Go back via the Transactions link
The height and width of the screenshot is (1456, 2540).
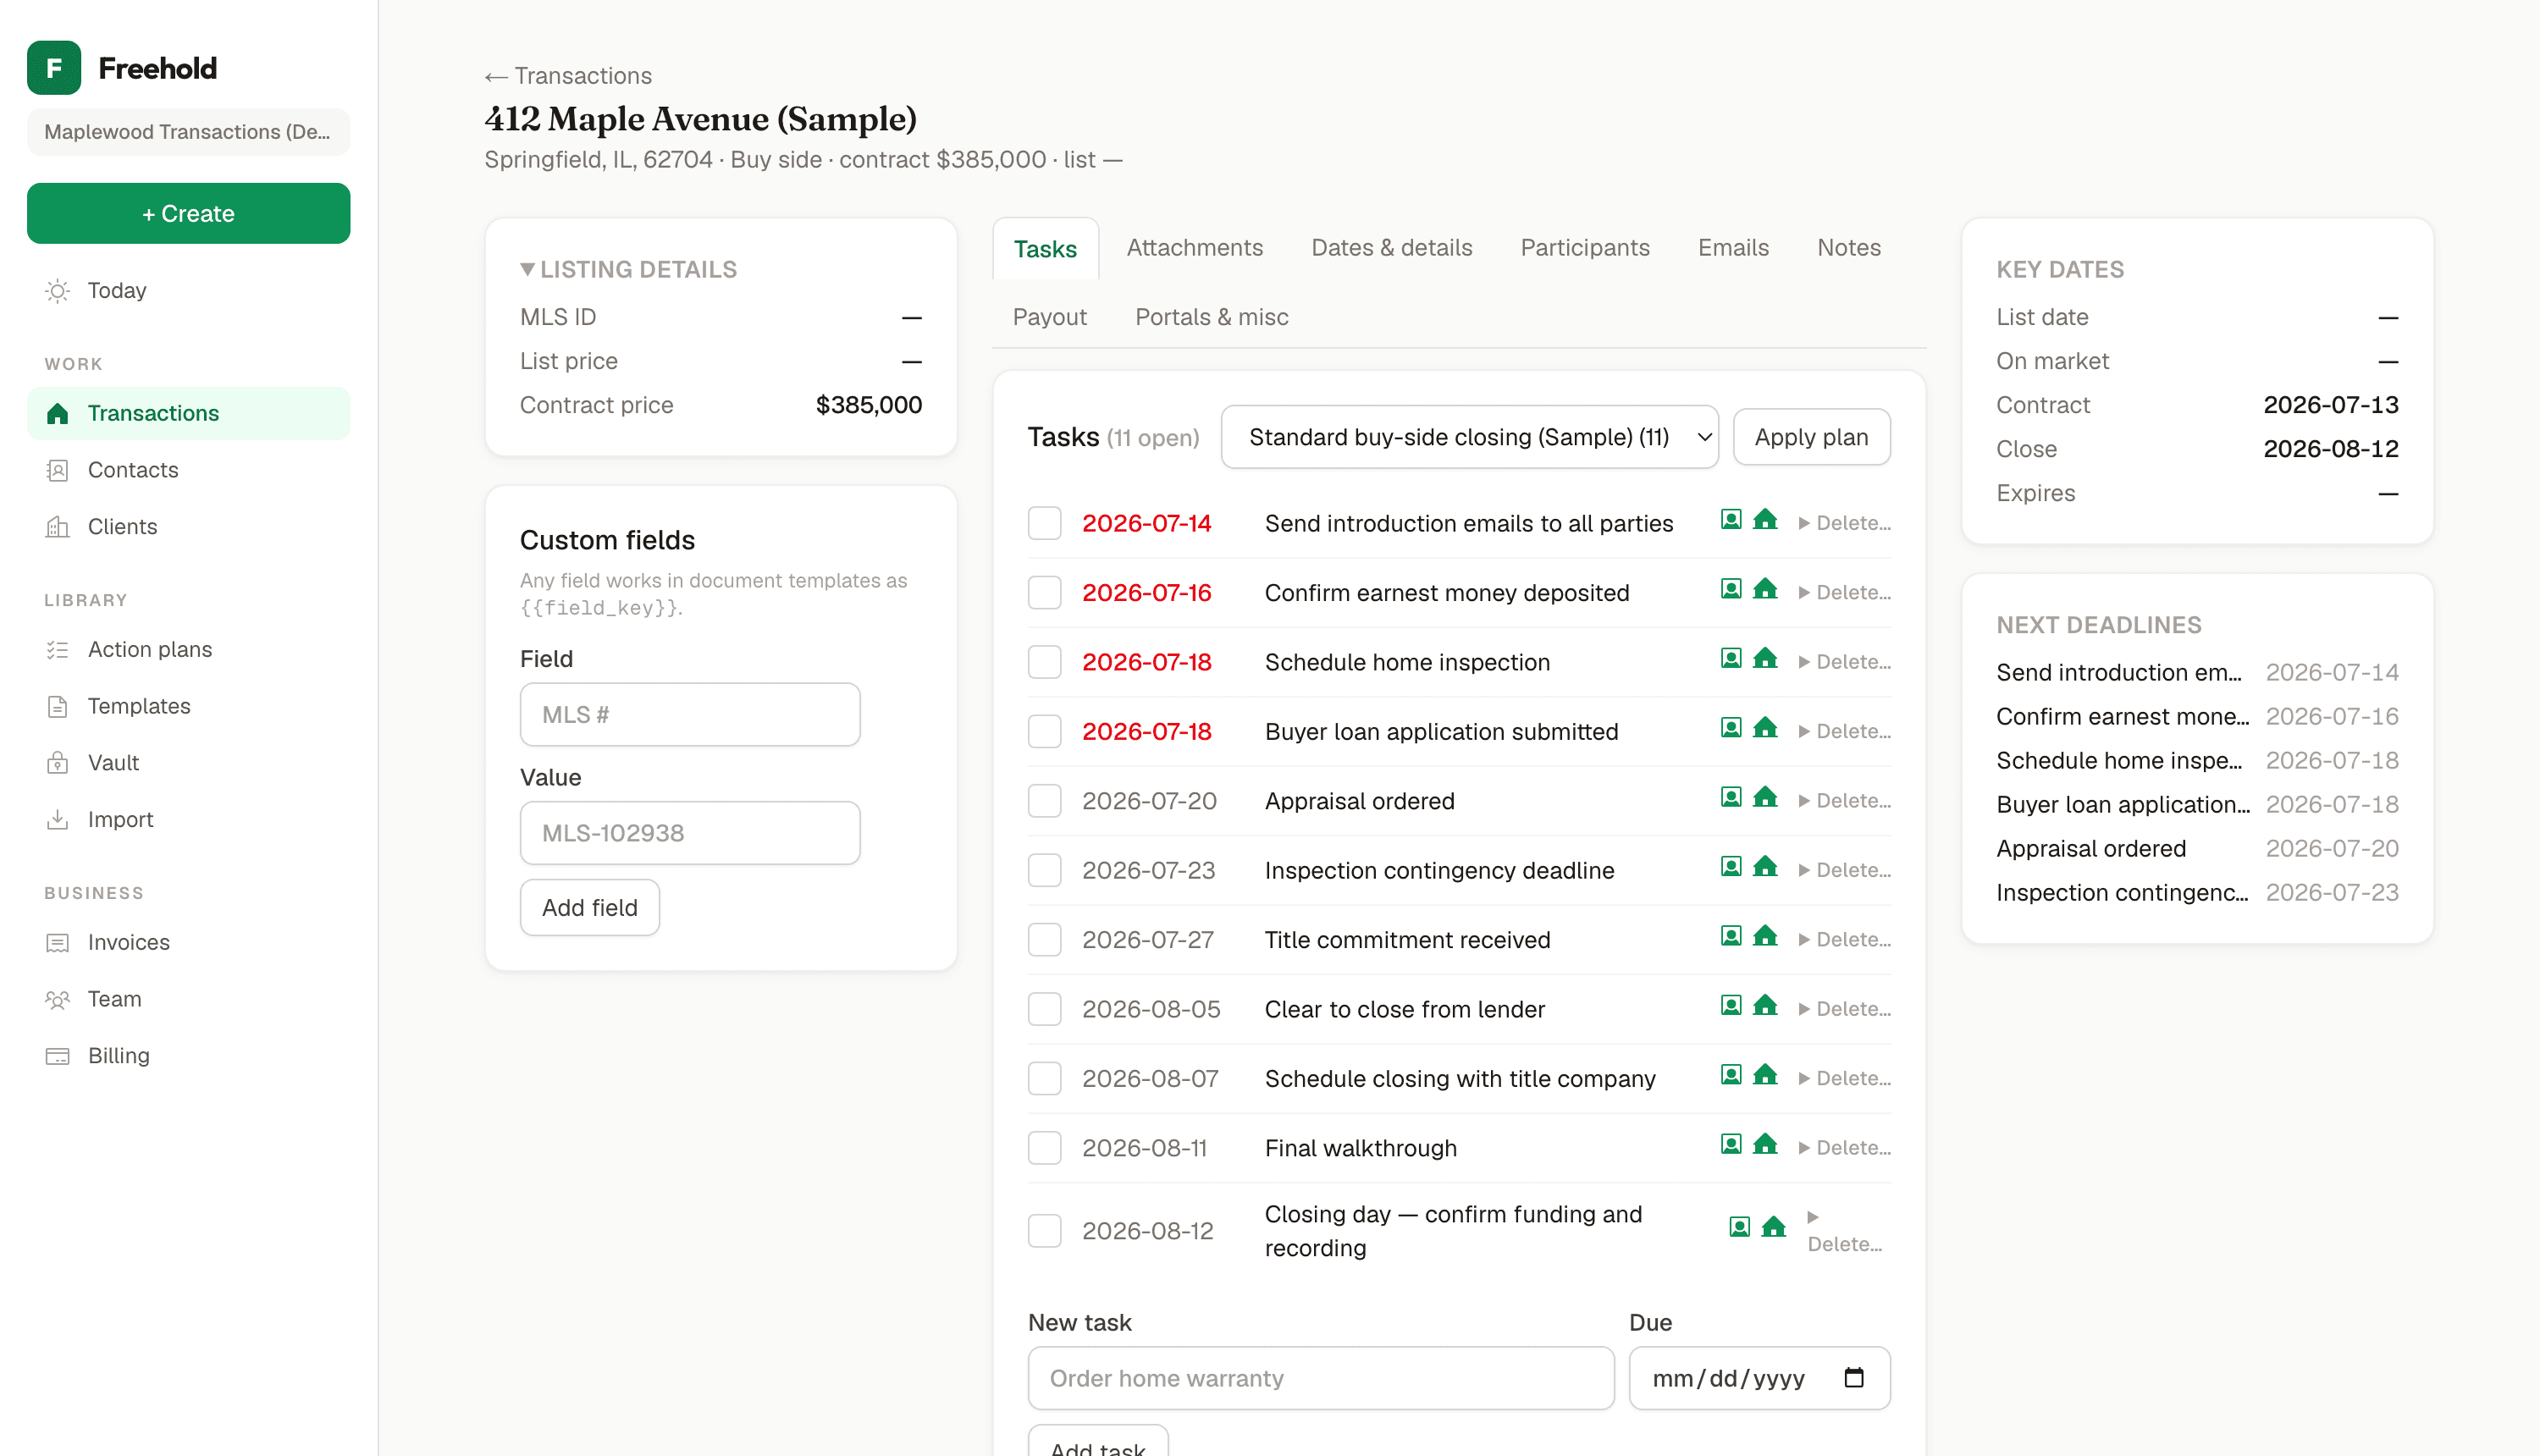(568, 76)
